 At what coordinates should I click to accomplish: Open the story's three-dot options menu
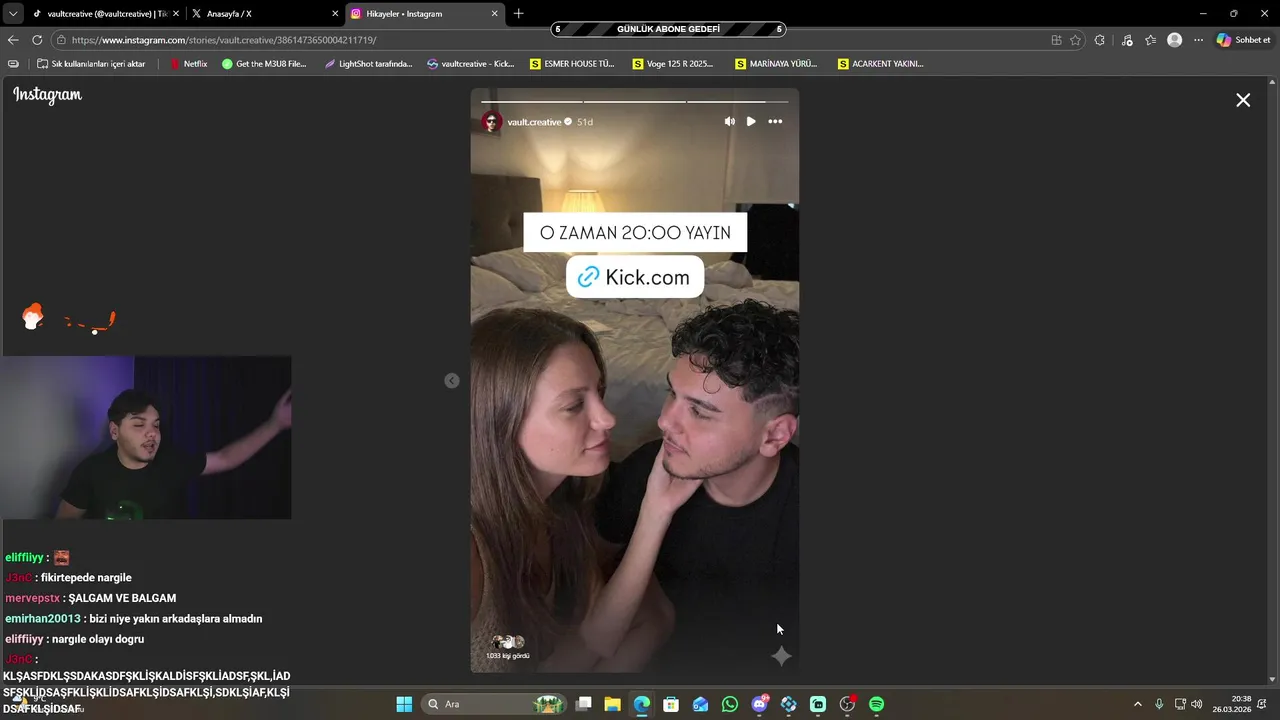pos(775,121)
